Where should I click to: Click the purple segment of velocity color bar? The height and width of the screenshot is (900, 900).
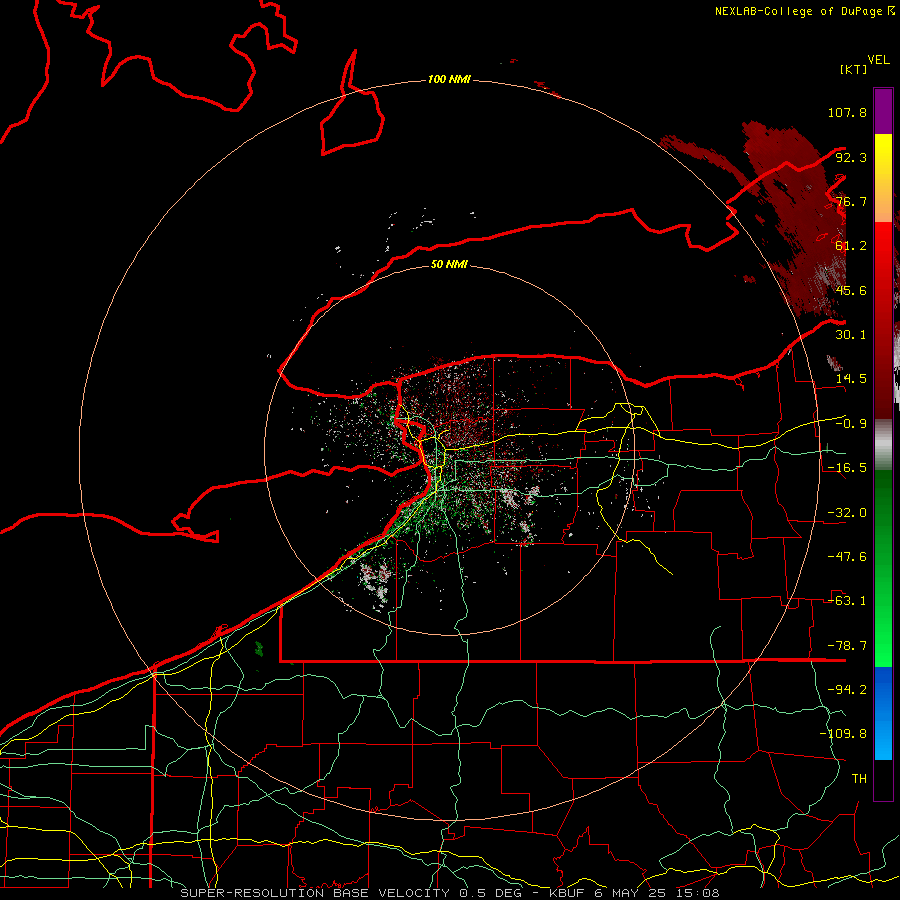[x=883, y=111]
